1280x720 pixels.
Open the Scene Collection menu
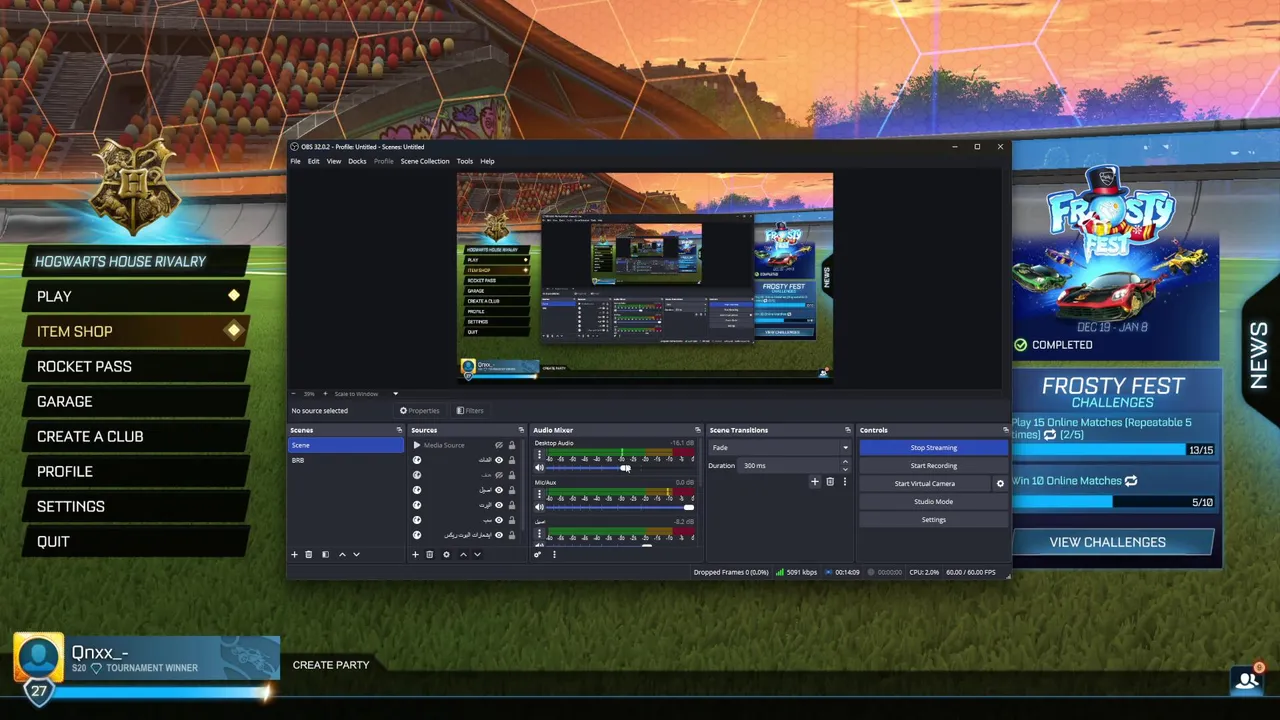425,161
